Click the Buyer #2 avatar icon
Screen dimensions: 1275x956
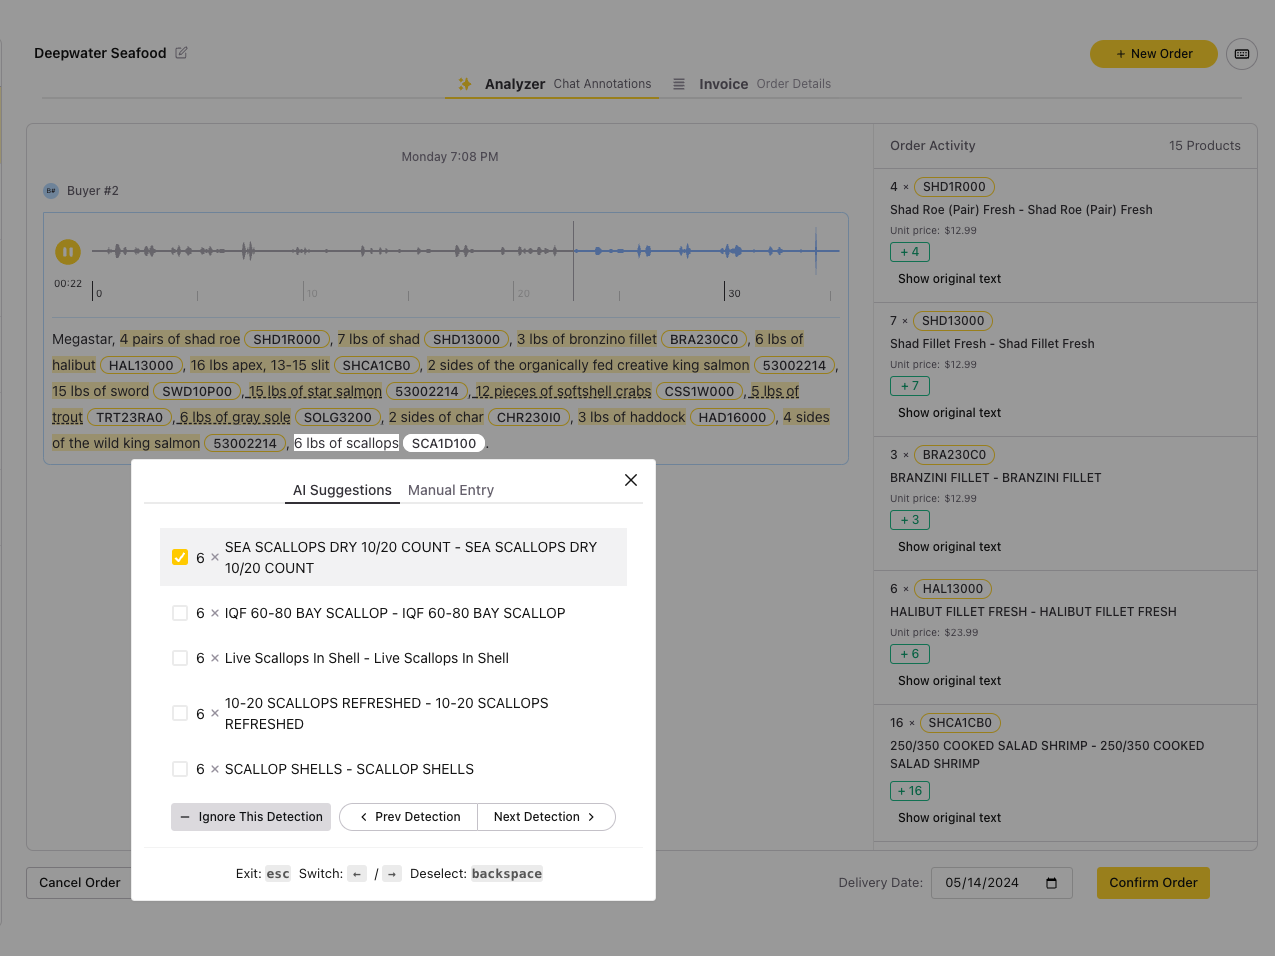pos(51,191)
